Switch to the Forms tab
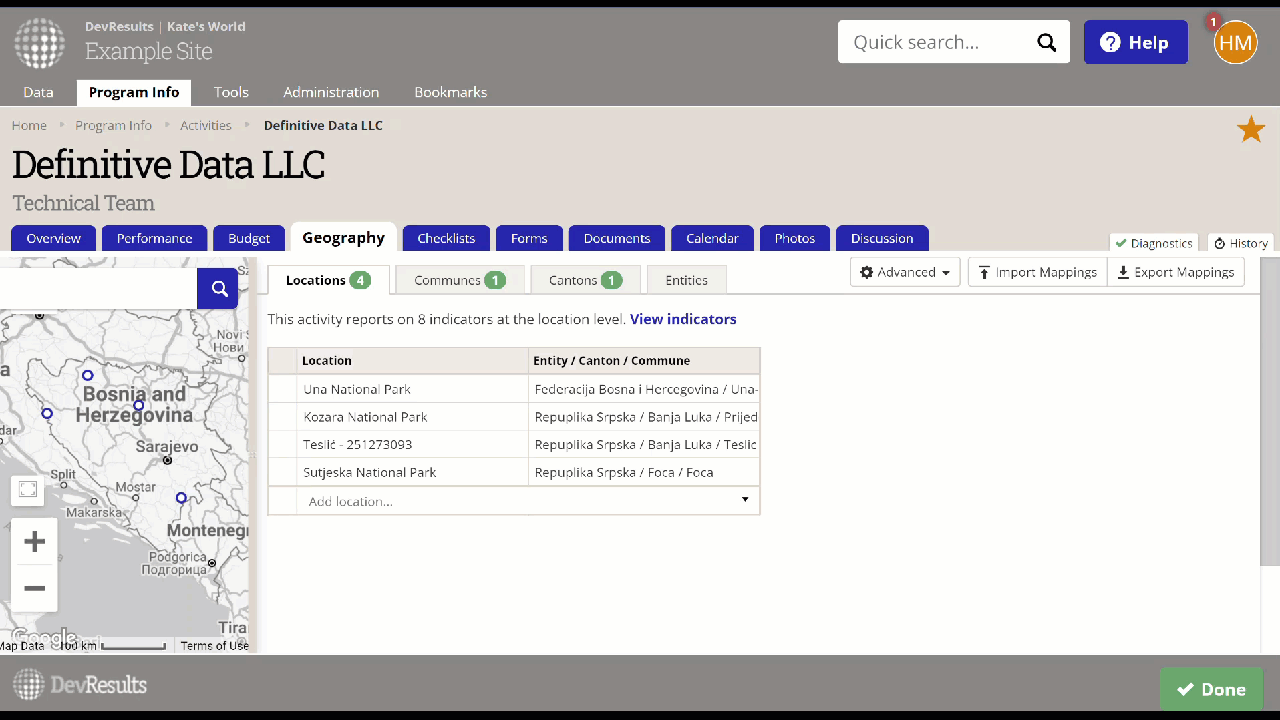 [x=529, y=238]
